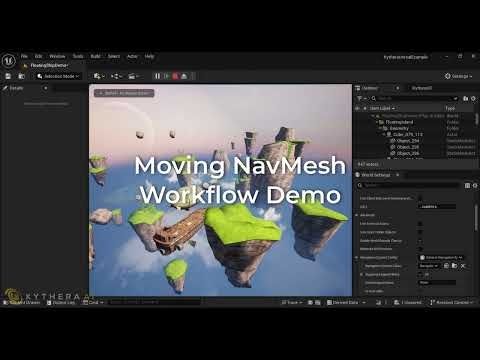Toggle the fourth checkbox below Advanced
Image resolution: width=480 pixels, height=360 pixels.
coord(420,249)
